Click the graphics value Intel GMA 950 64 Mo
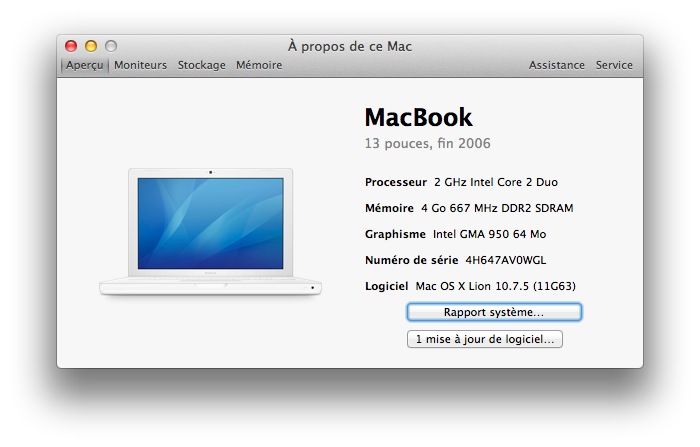This screenshot has height=447, width=700. [x=489, y=234]
